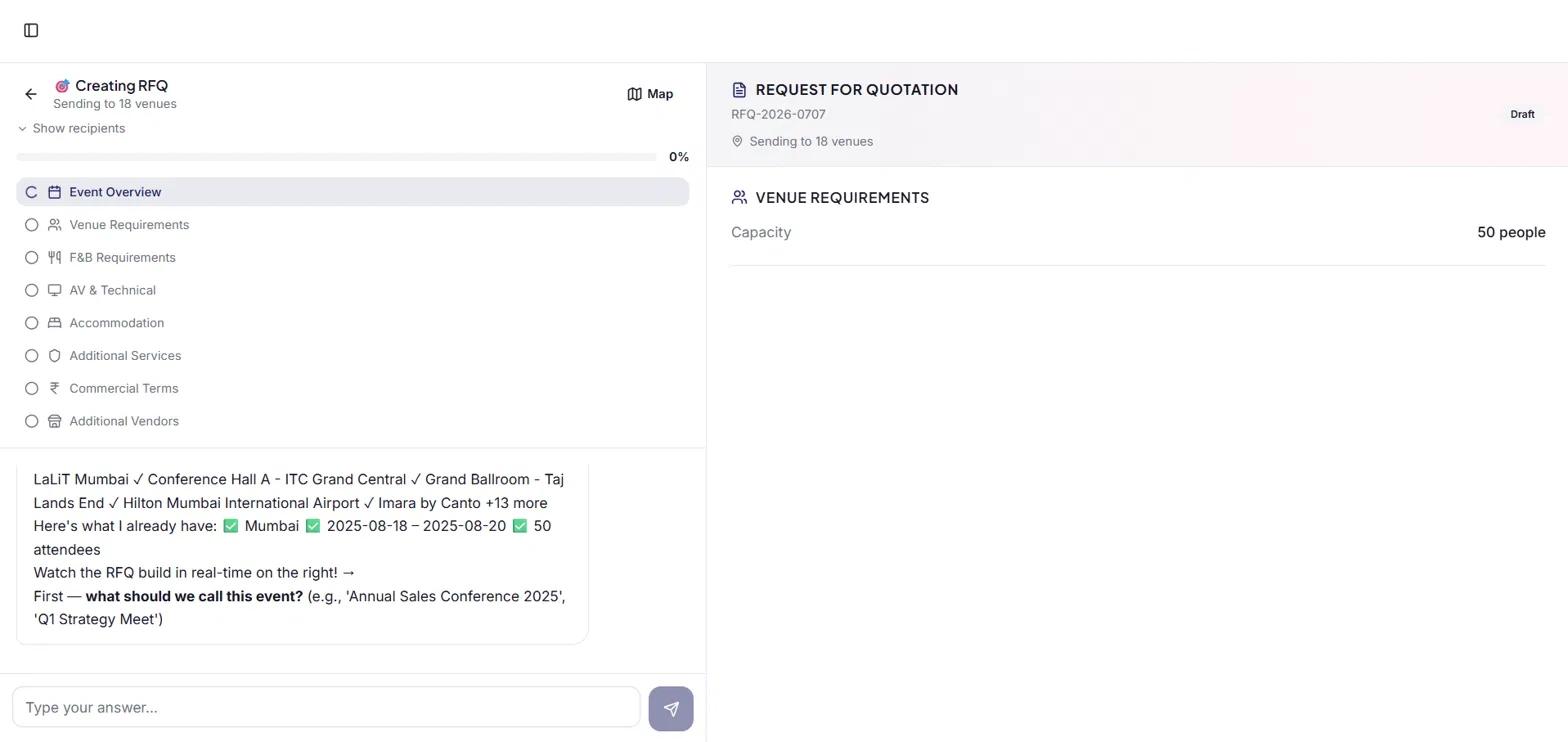Image resolution: width=1568 pixels, height=742 pixels.
Task: Click RFQ-2026-0707 reference number
Action: (778, 115)
